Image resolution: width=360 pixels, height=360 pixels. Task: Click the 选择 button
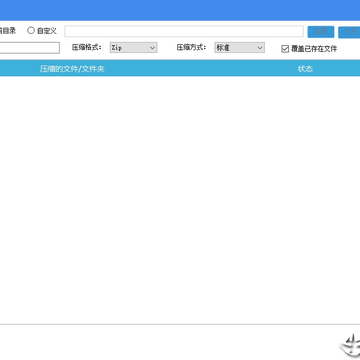321,32
